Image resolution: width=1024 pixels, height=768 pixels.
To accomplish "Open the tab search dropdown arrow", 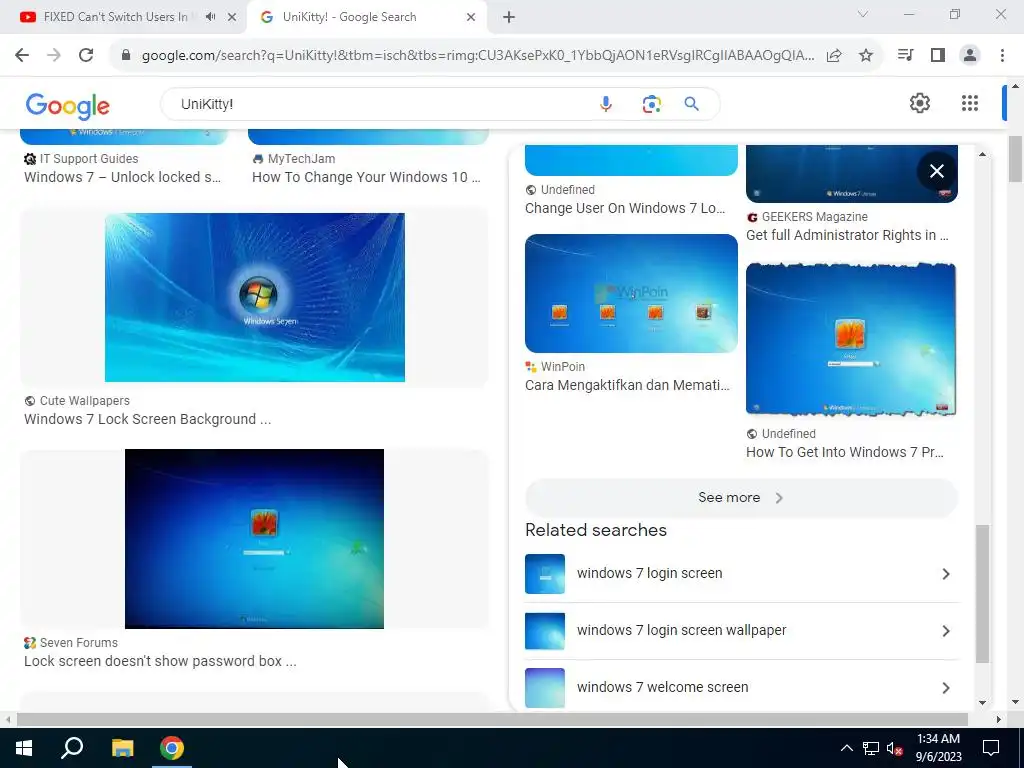I will 863,14.
